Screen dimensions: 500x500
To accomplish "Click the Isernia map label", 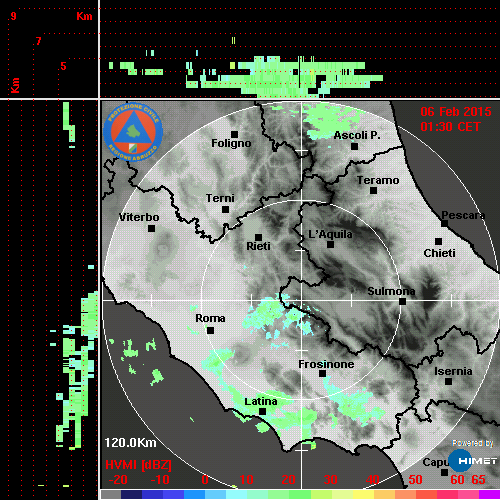I will point(453,371).
